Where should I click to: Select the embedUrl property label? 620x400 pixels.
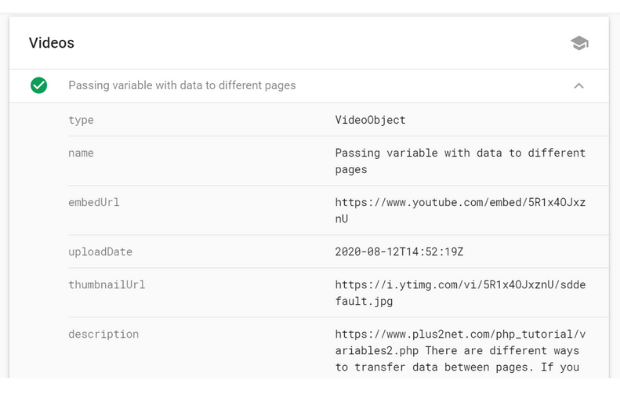click(x=94, y=202)
